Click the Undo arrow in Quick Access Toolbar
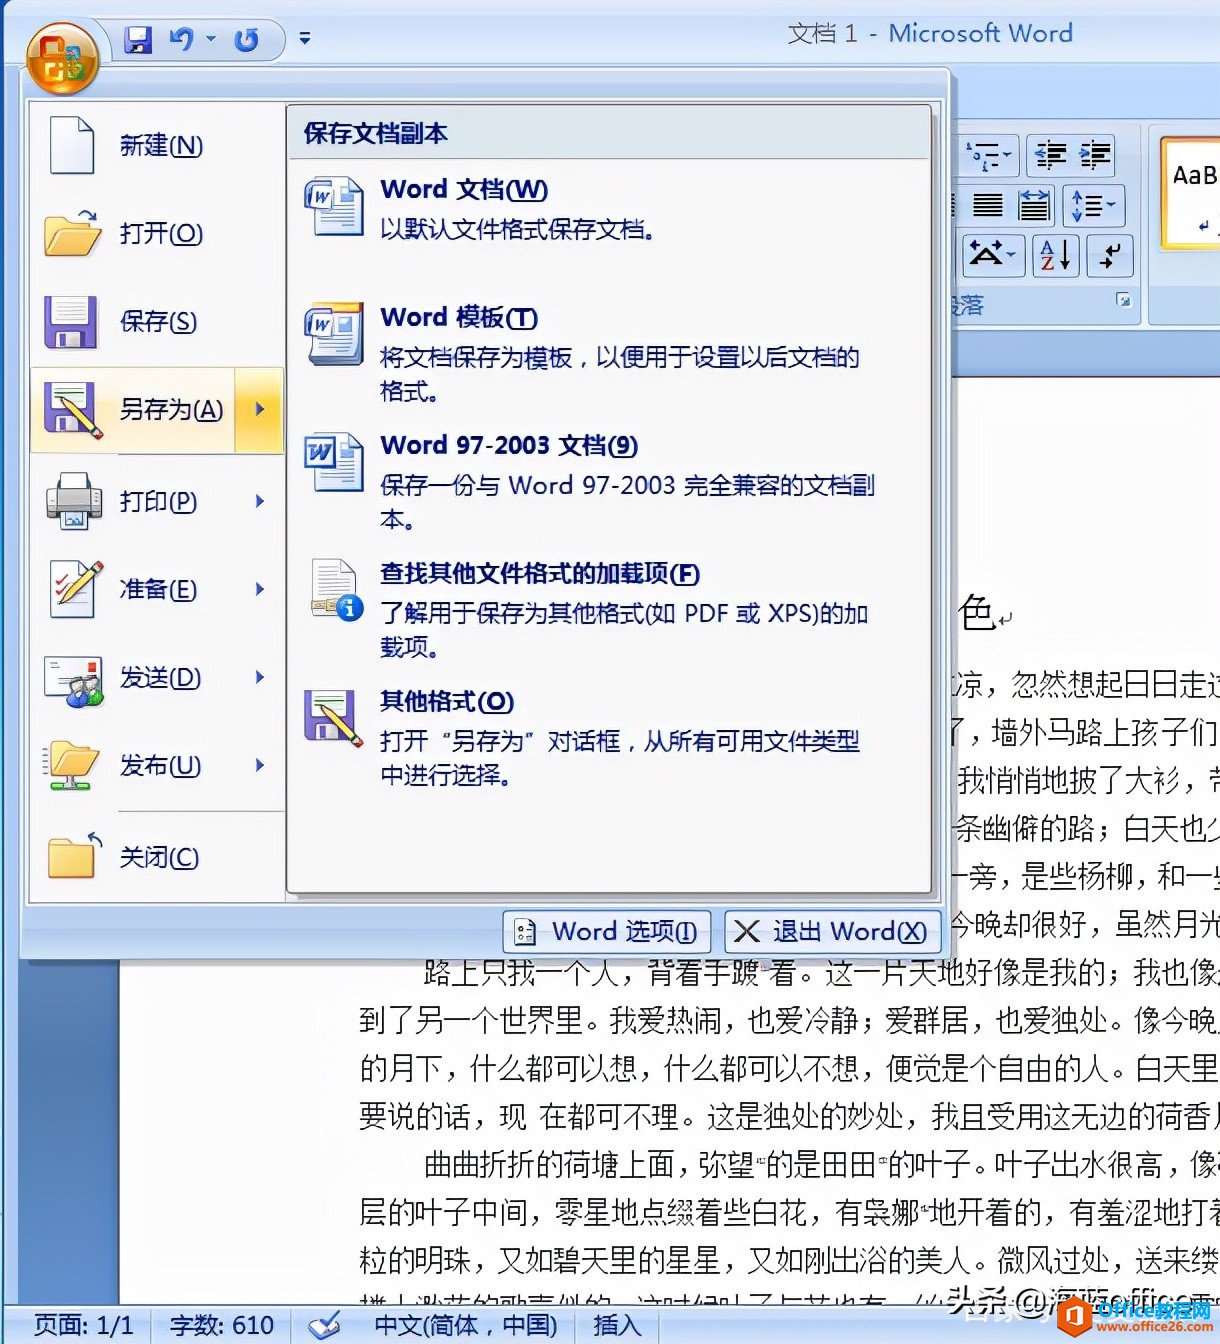 (x=182, y=40)
